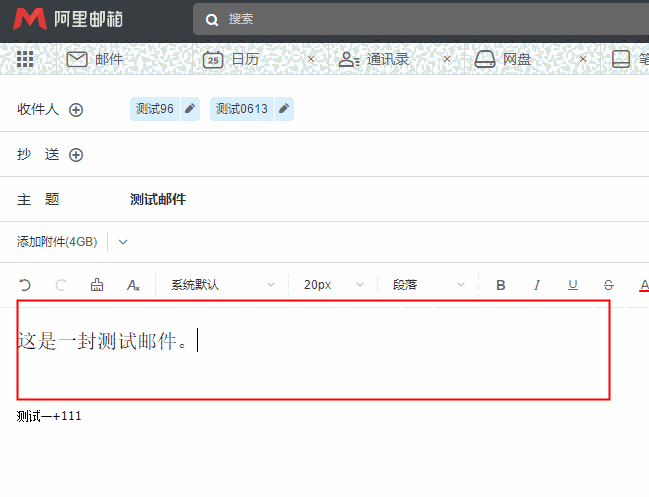Edit the 测试96 recipient with pencil icon

click(190, 109)
